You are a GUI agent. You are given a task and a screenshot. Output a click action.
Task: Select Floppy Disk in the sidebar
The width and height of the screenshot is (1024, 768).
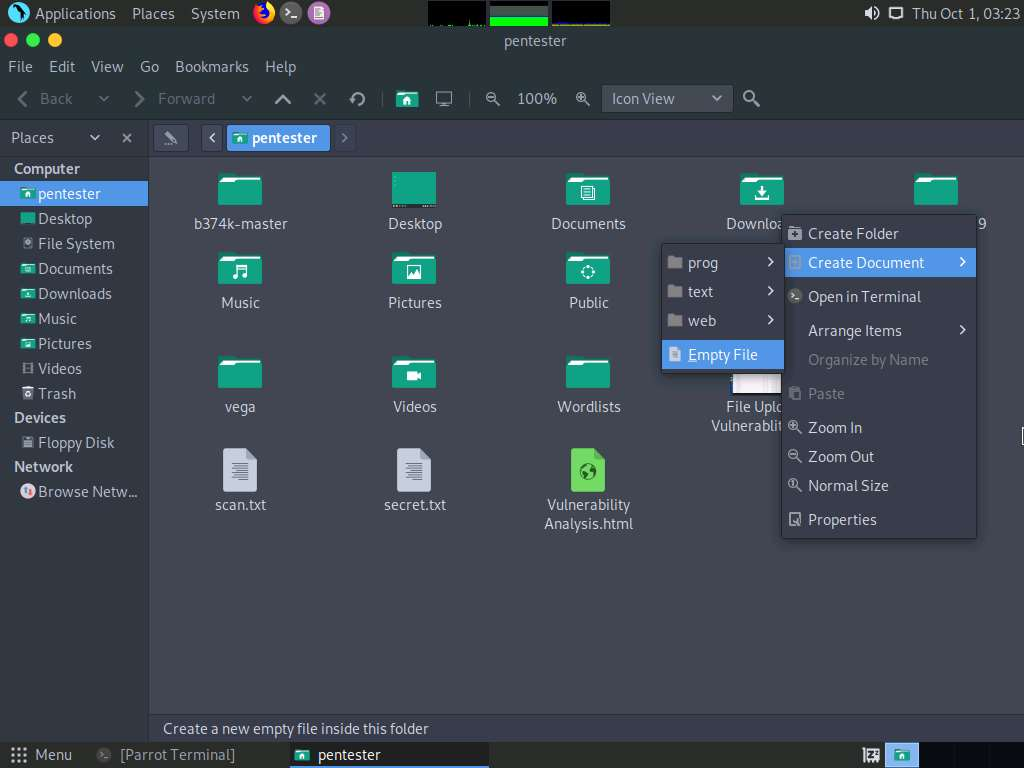point(75,443)
